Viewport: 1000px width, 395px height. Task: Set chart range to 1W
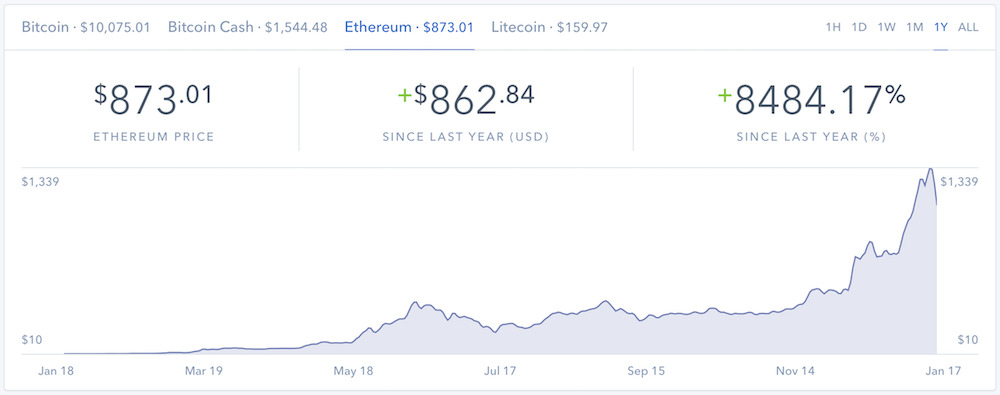point(886,27)
